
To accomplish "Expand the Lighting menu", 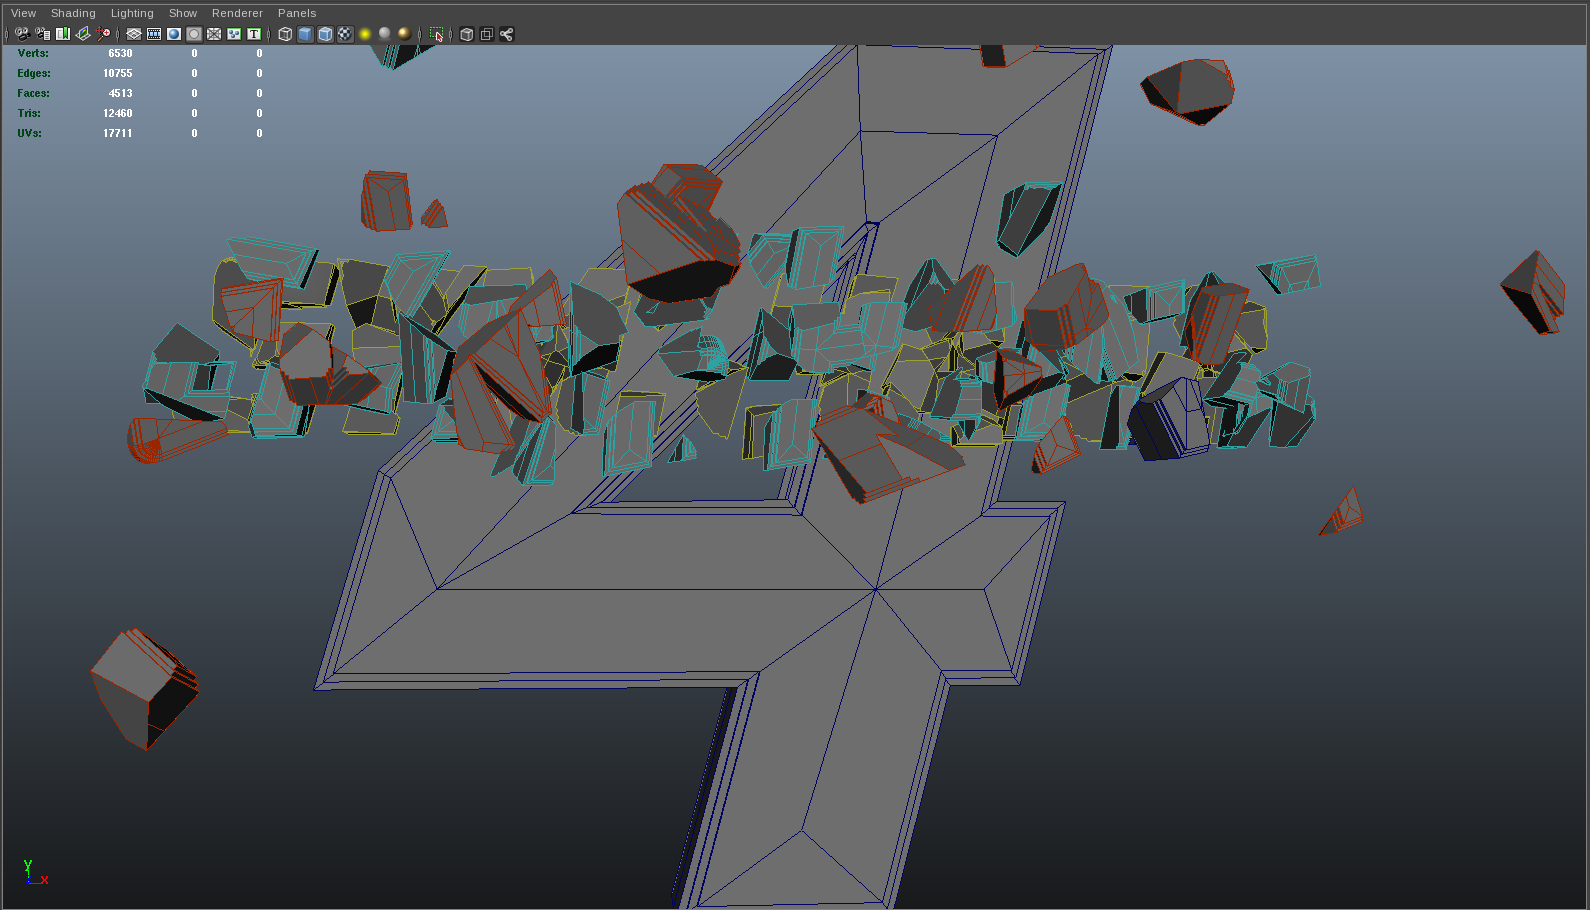I will [x=132, y=13].
